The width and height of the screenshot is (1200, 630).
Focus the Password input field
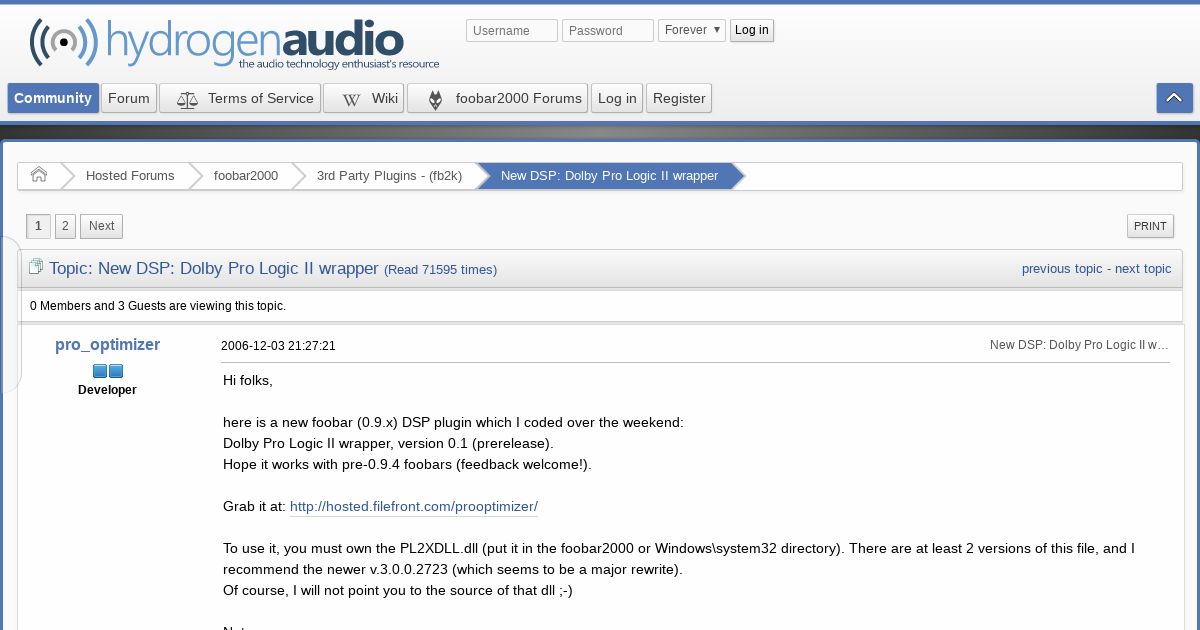(x=608, y=31)
